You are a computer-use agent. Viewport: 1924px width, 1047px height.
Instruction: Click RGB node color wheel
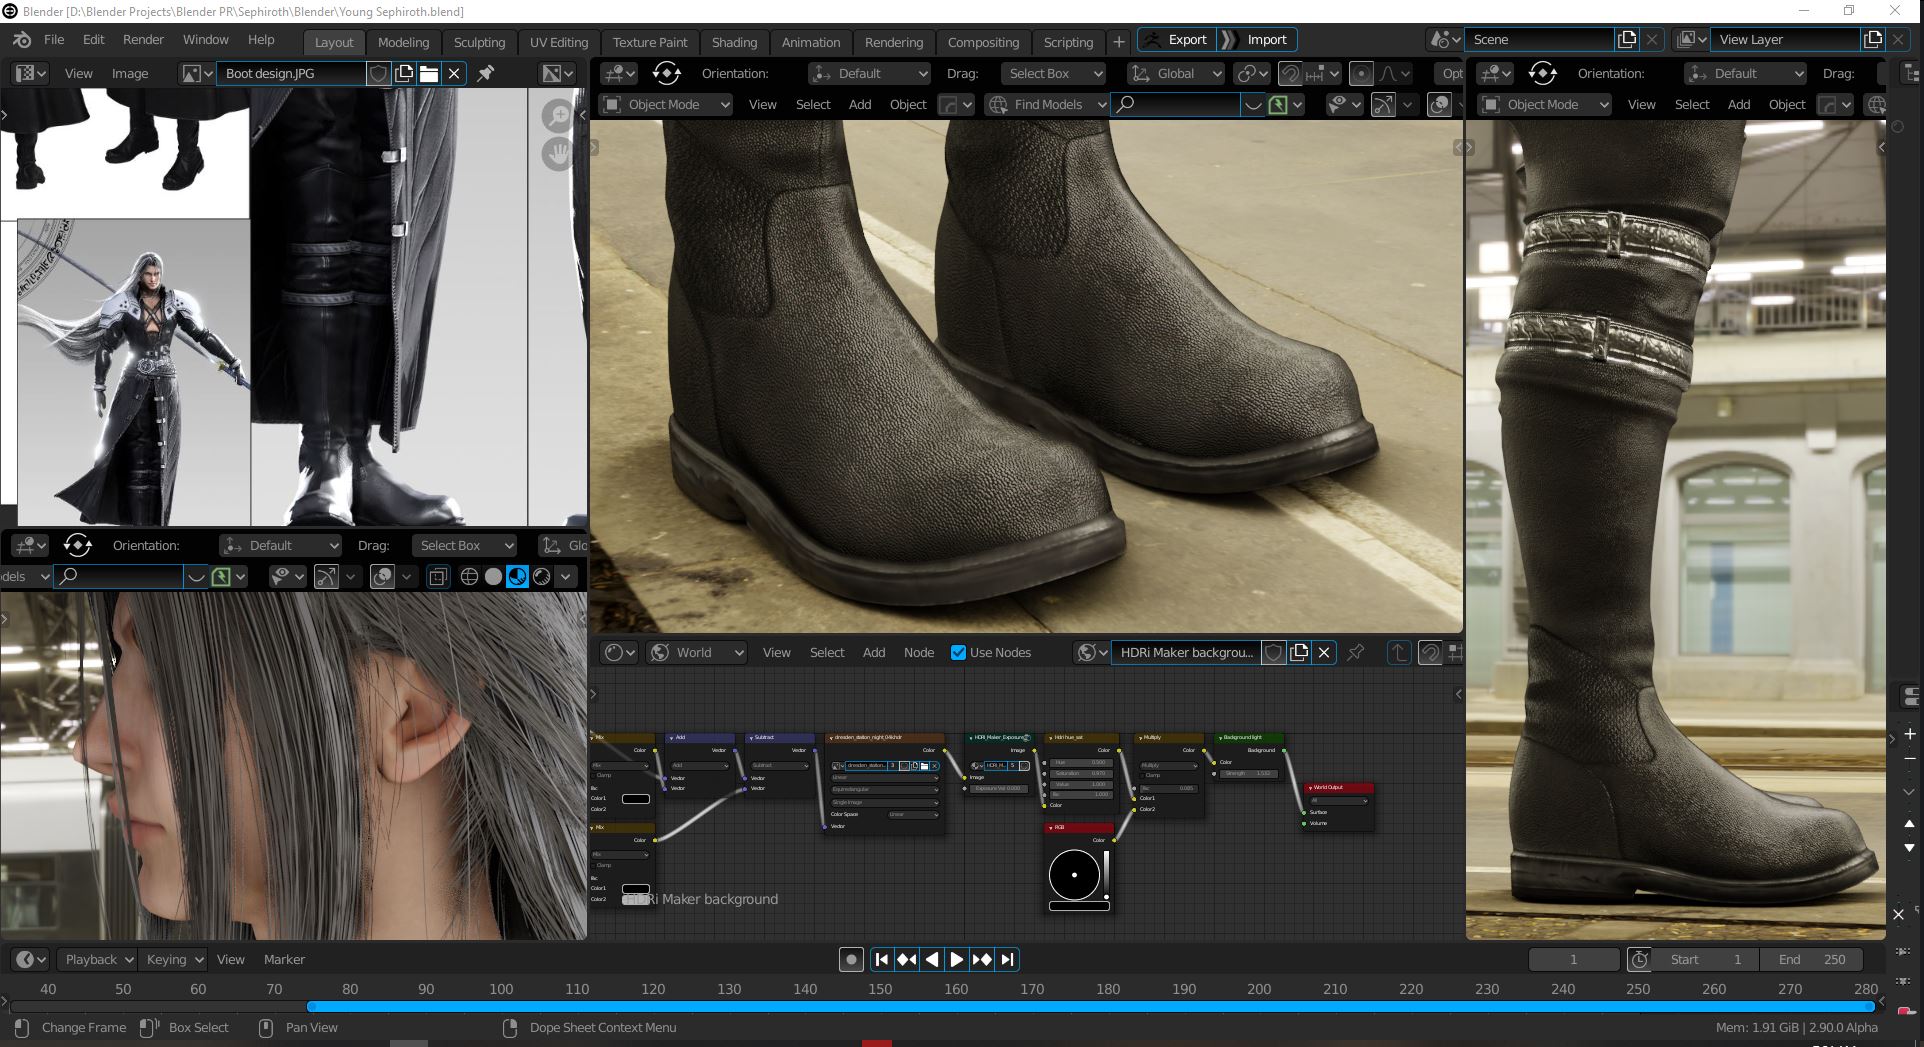pos(1074,874)
